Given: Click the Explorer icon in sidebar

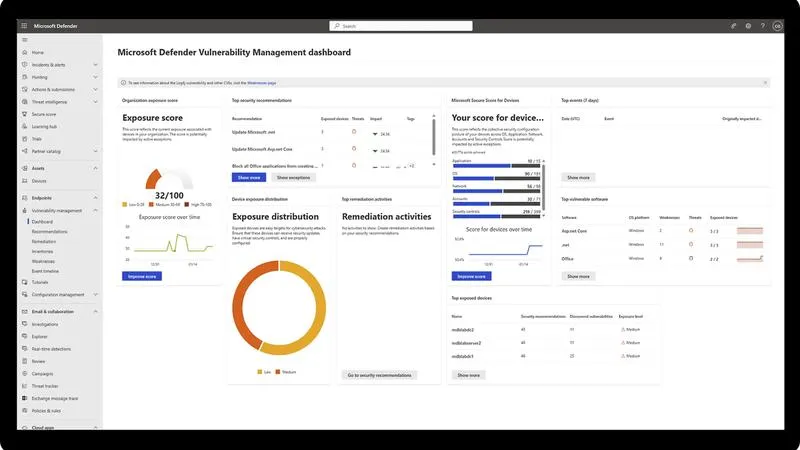Looking at the screenshot, I should (24, 336).
